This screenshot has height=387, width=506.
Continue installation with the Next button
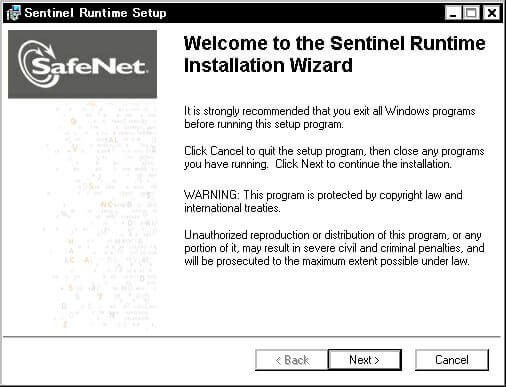(x=365, y=360)
